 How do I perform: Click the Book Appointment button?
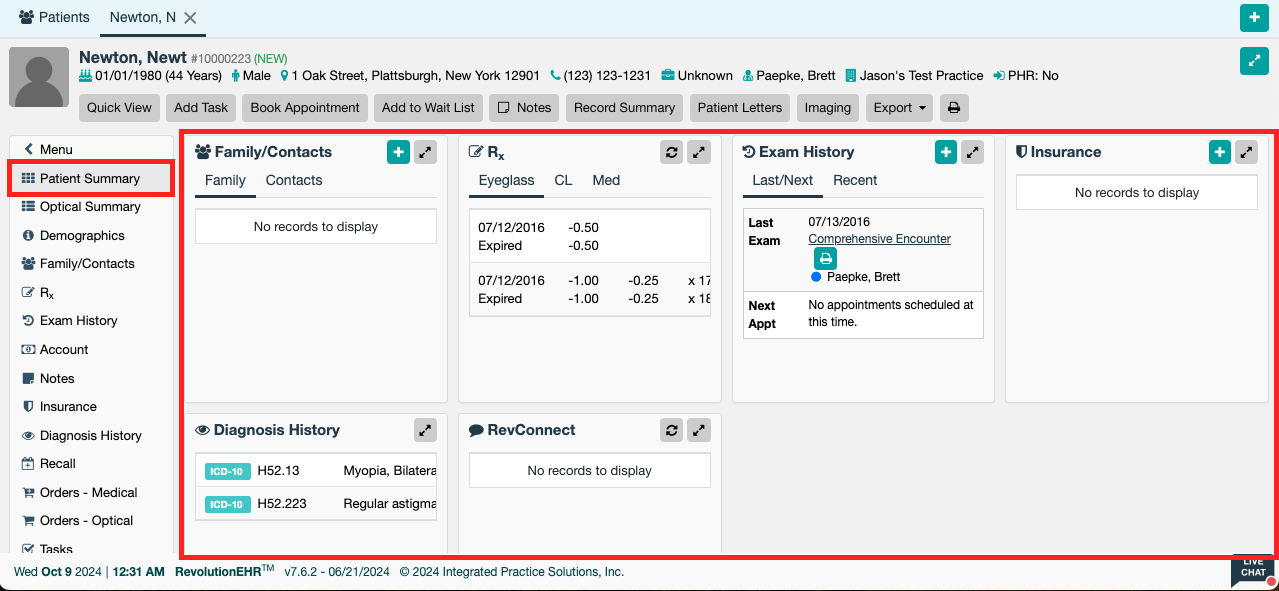(x=304, y=108)
